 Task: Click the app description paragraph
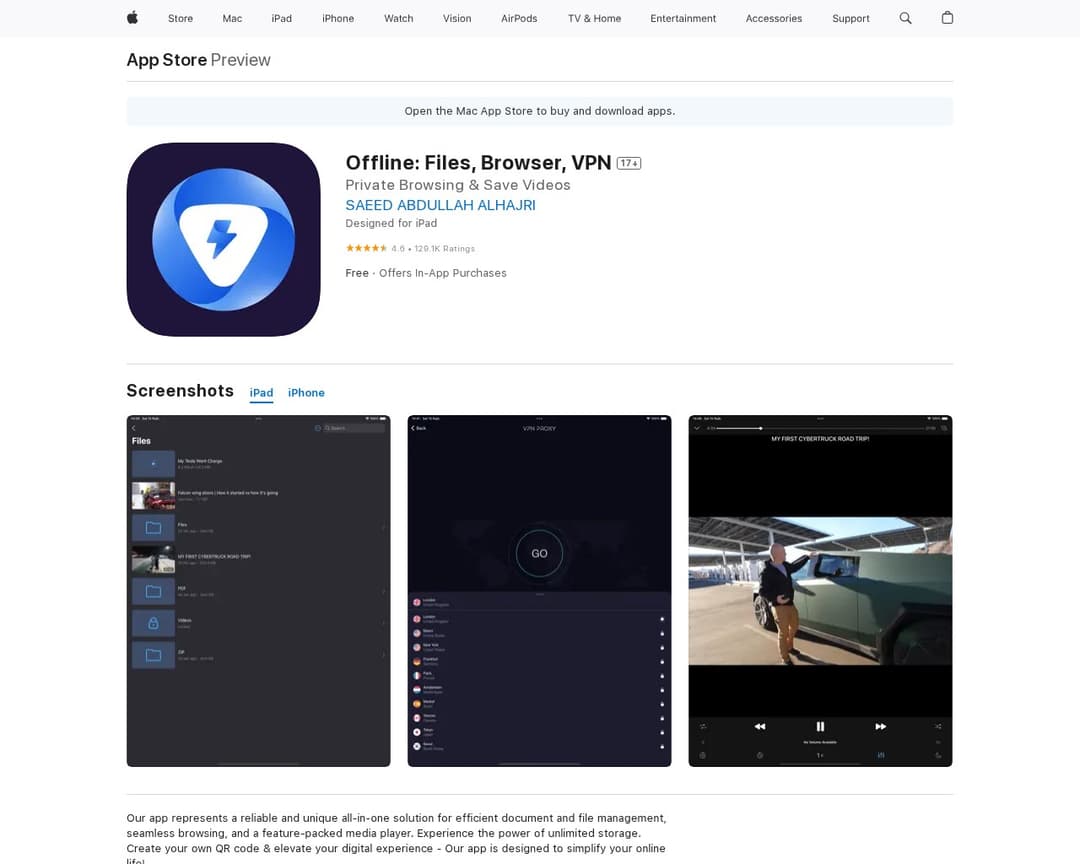396,837
